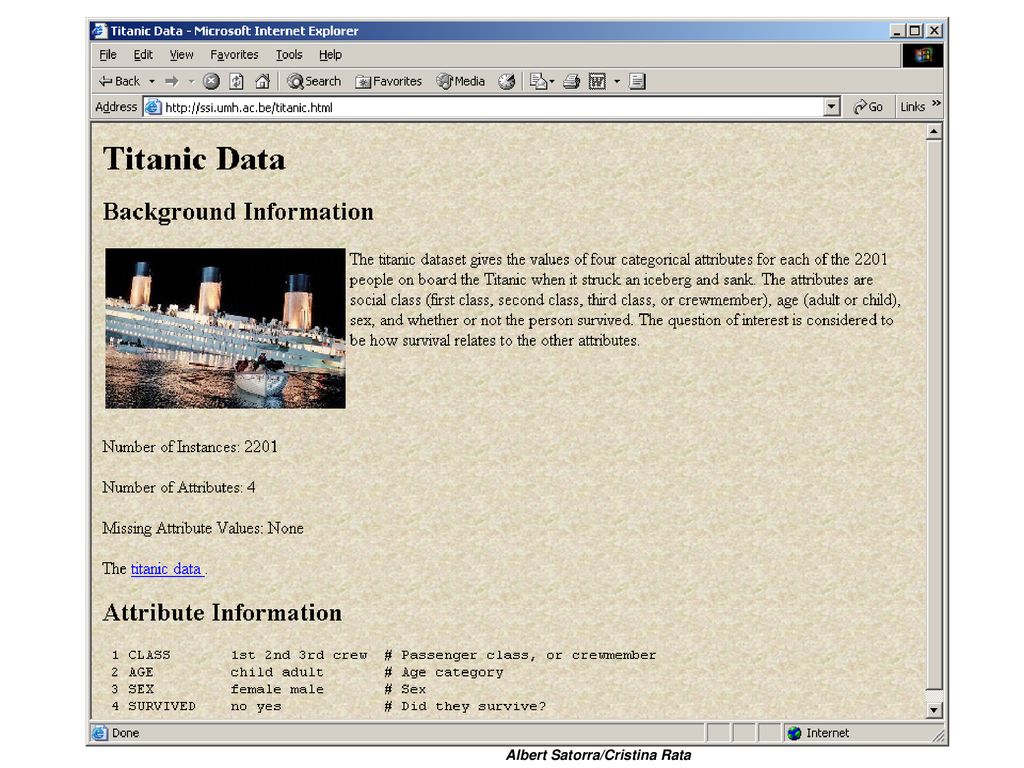Click 'Missing Attribute Values: None' text
The image size is (1024, 768).
(x=203, y=528)
